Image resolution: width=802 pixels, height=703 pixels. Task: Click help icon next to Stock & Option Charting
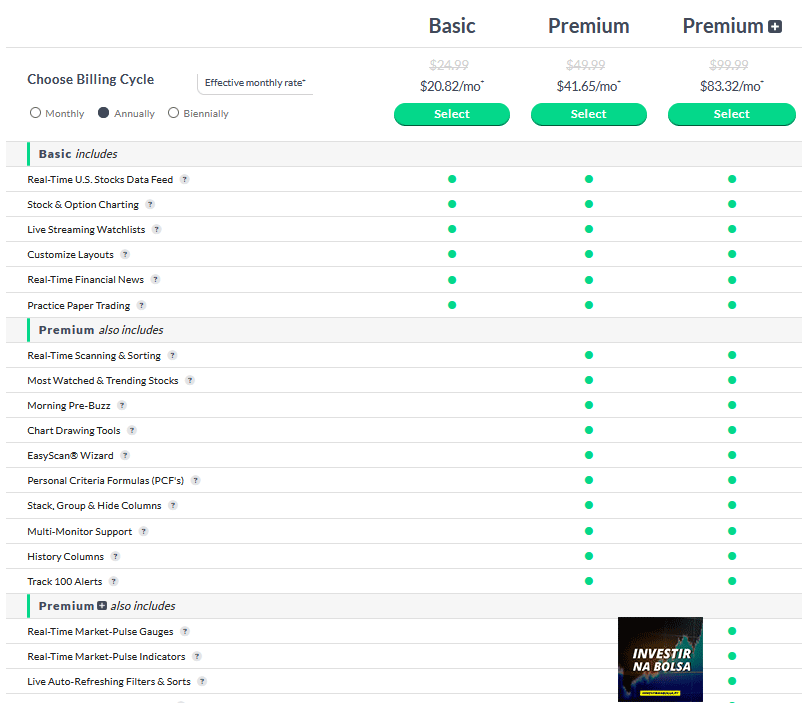tap(150, 205)
